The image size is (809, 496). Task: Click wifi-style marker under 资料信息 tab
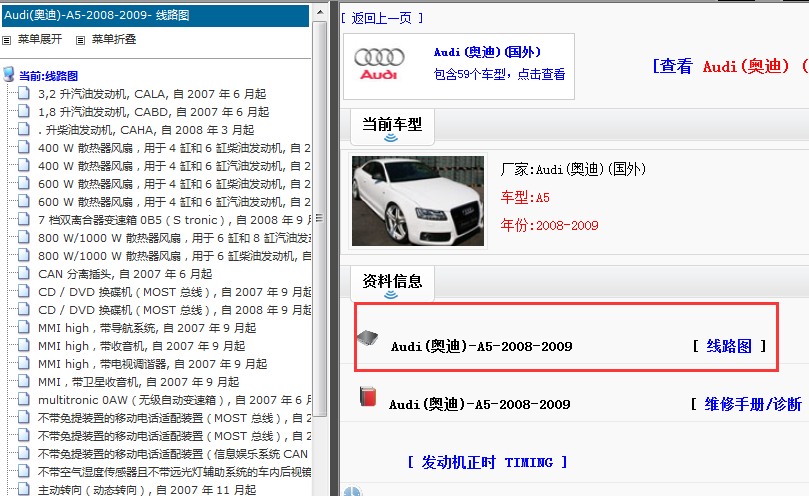click(x=391, y=295)
